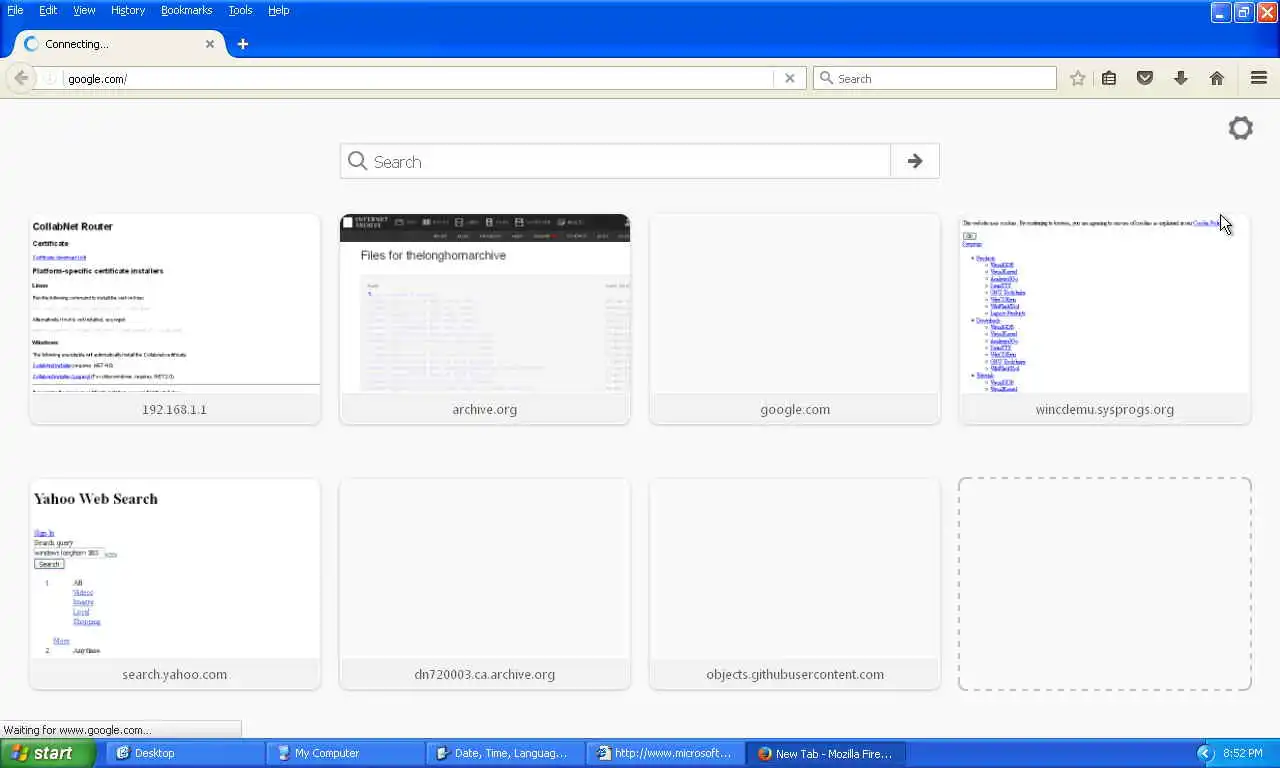Click the google.com address bar
This screenshot has width=1280, height=768.
pyautogui.click(x=418, y=78)
